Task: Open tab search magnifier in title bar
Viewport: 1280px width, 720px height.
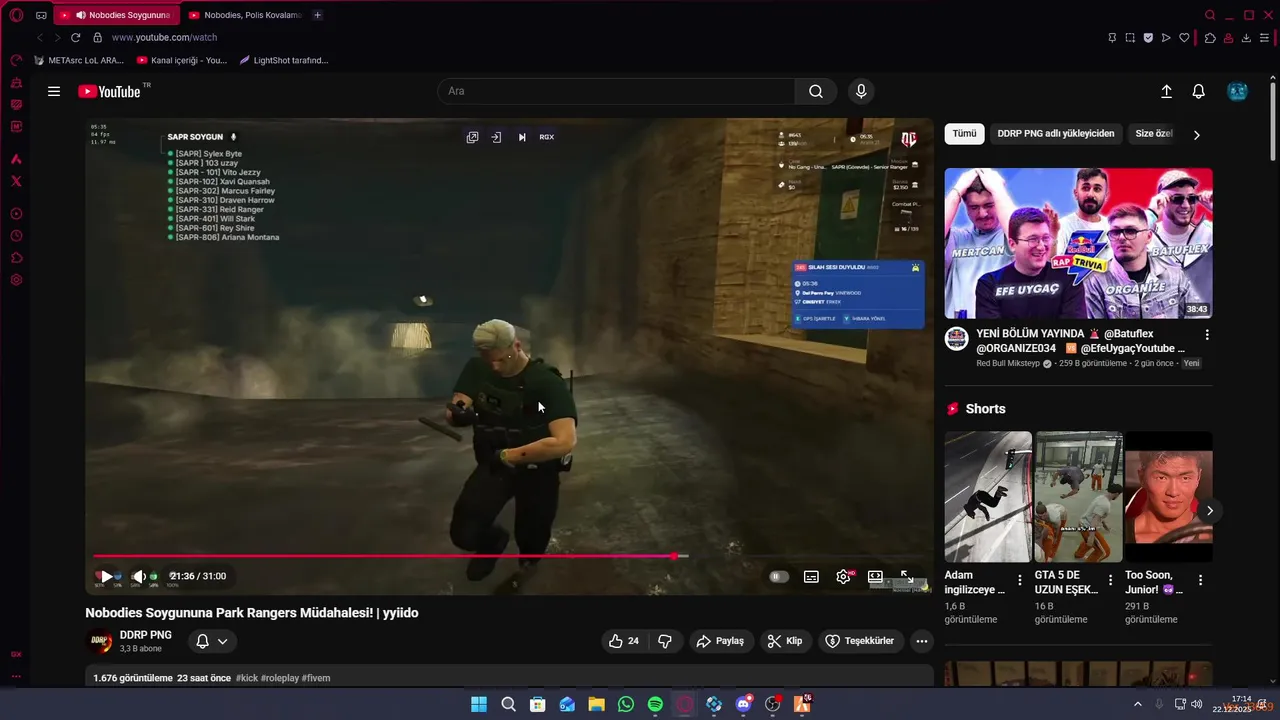Action: point(1210,15)
